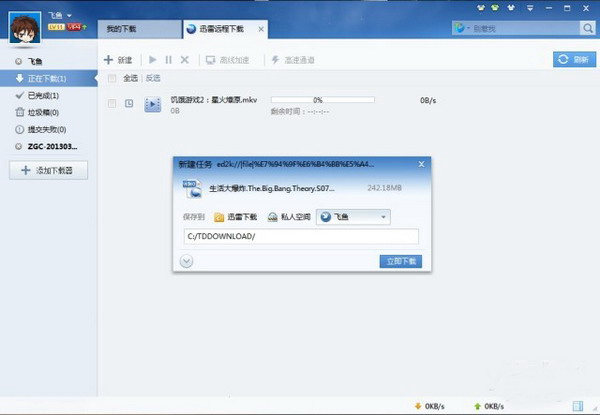Expand more options with dialog's round arrow
The image size is (600, 415).
tap(187, 261)
